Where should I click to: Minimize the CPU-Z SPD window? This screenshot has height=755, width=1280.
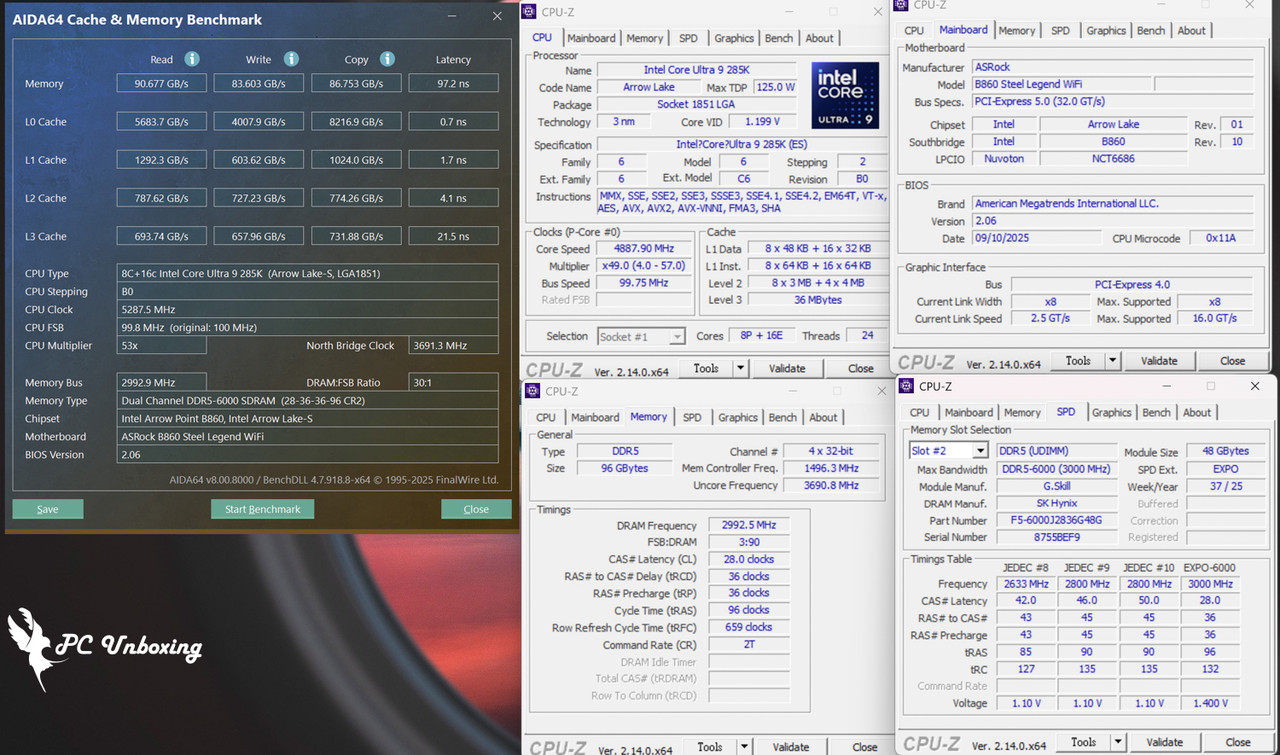pyautogui.click(x=1165, y=386)
